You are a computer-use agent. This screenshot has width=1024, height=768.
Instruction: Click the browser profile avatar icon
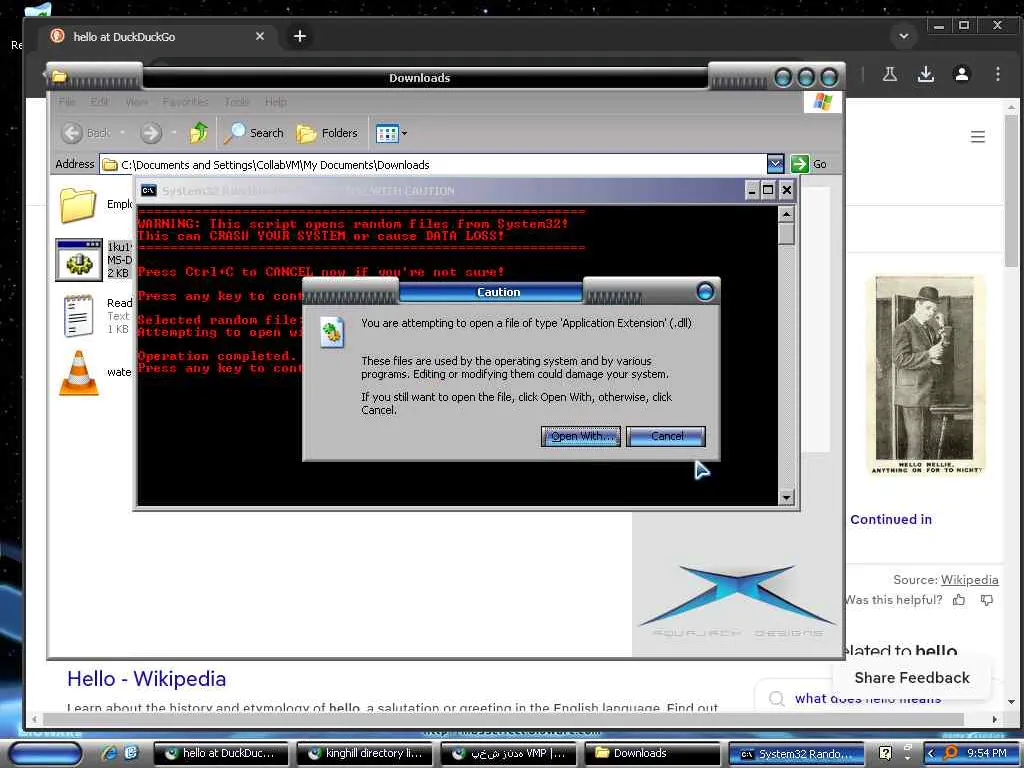pos(961,74)
